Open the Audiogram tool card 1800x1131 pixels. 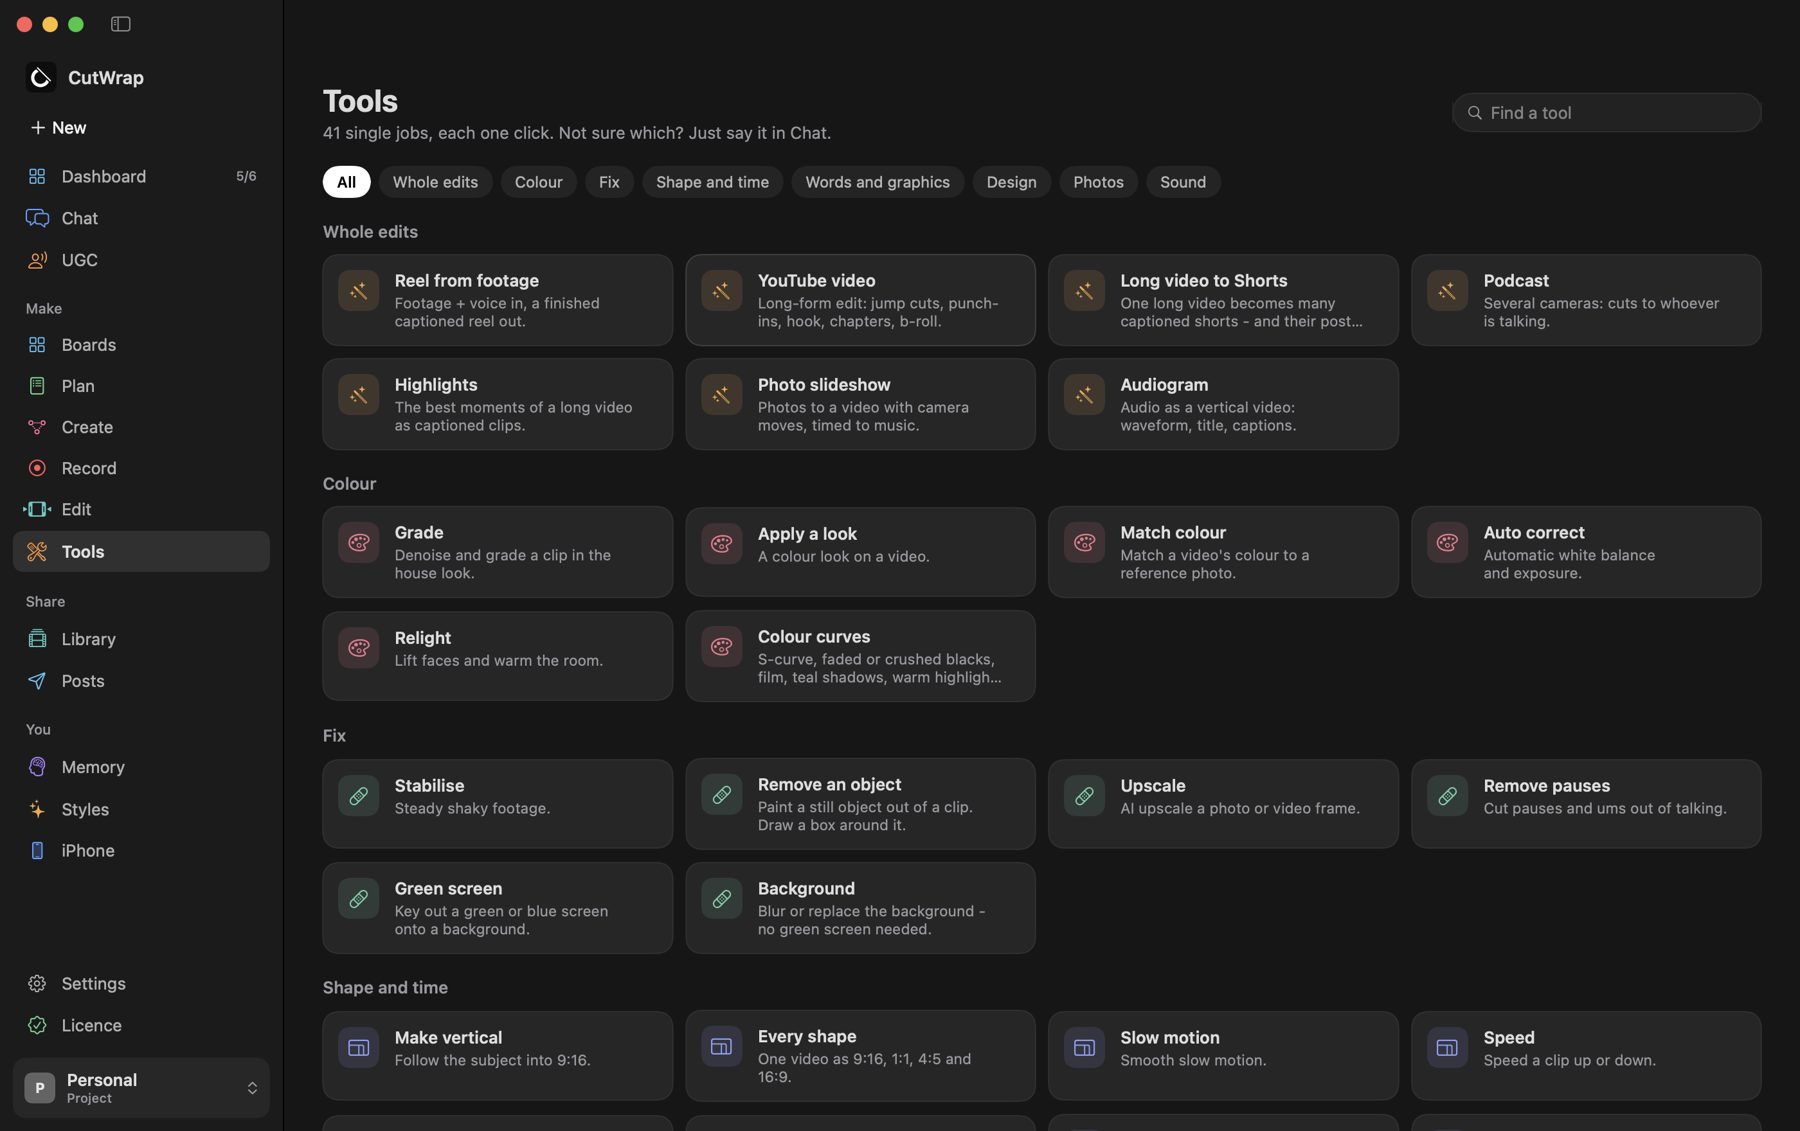point(1223,404)
